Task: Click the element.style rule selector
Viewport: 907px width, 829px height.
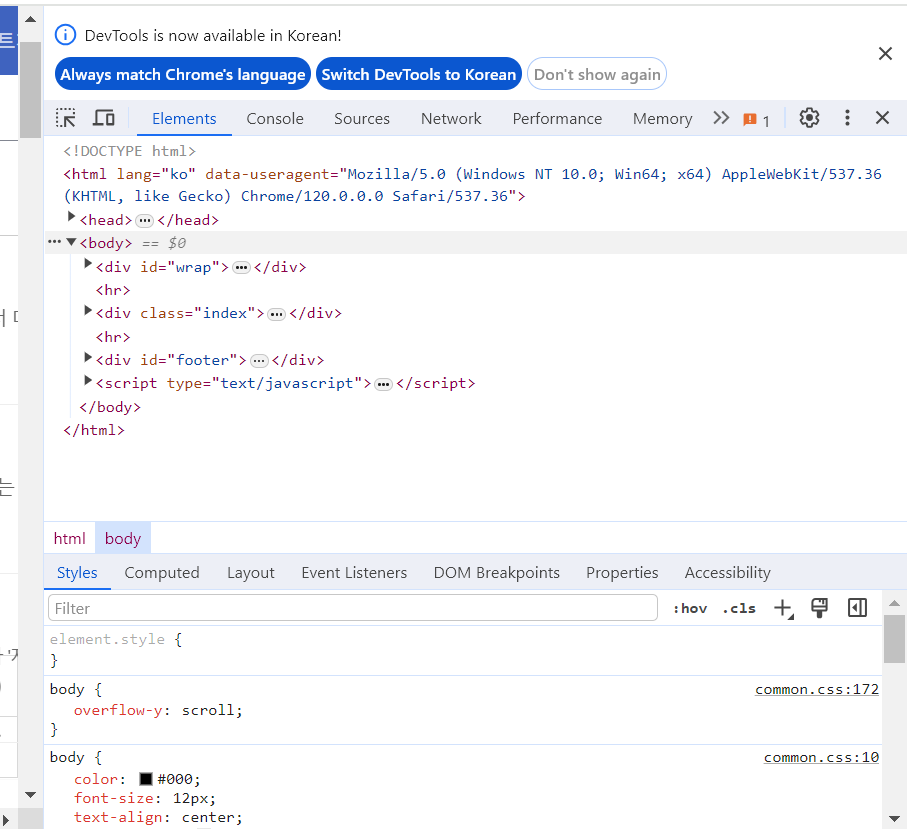Action: pyautogui.click(x=107, y=639)
